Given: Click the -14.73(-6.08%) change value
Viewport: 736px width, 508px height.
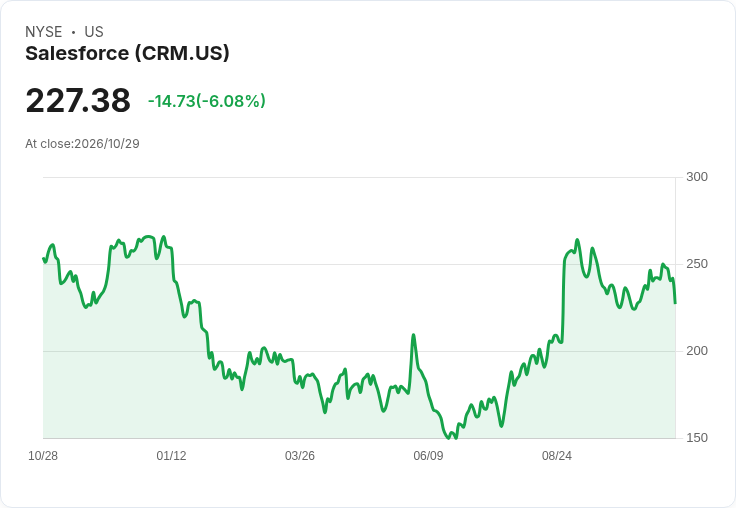Looking at the screenshot, I should (x=207, y=101).
